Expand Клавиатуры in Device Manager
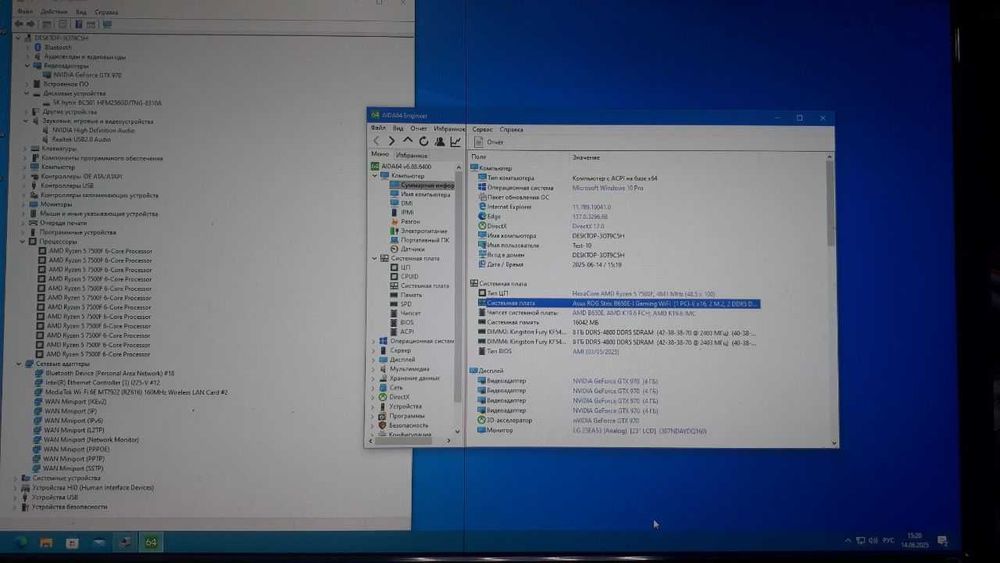Screen dimensions: 1000x563 click(x=26, y=149)
